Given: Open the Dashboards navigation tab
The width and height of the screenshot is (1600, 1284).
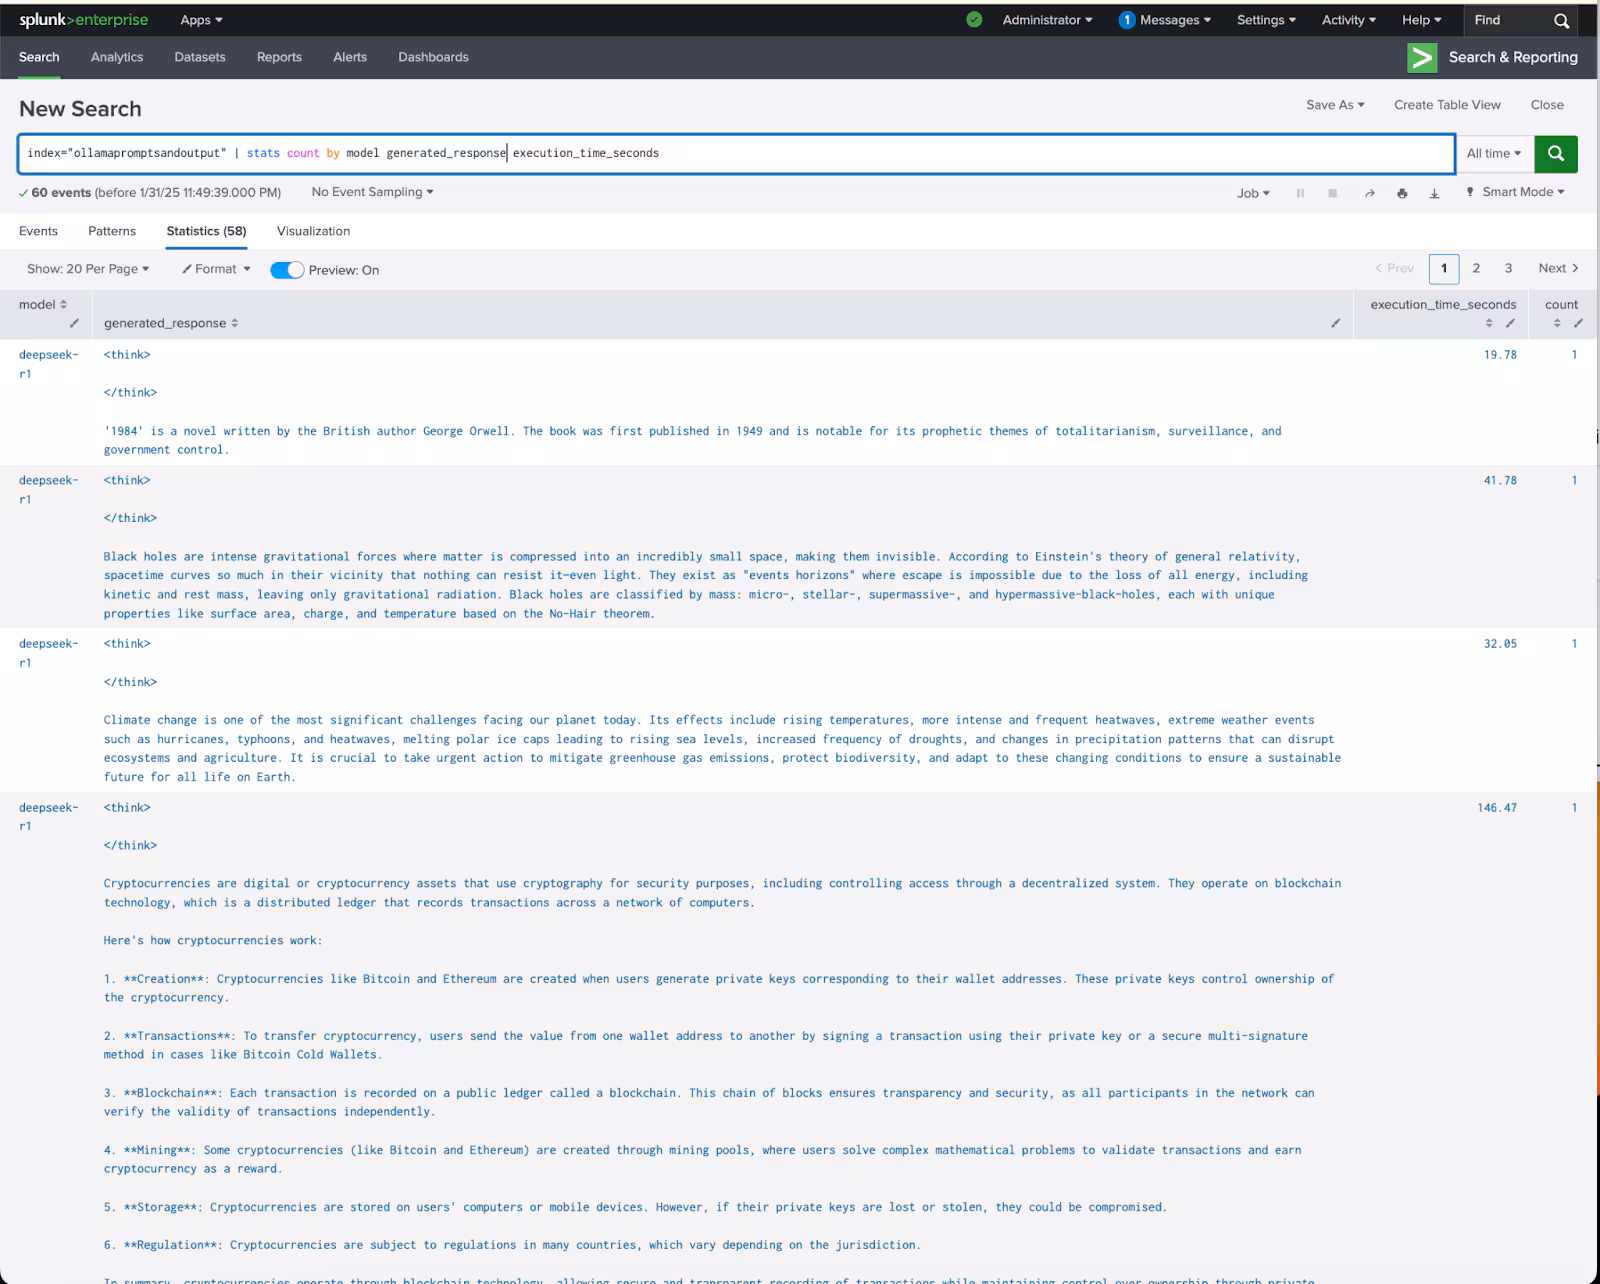Looking at the screenshot, I should pos(433,57).
